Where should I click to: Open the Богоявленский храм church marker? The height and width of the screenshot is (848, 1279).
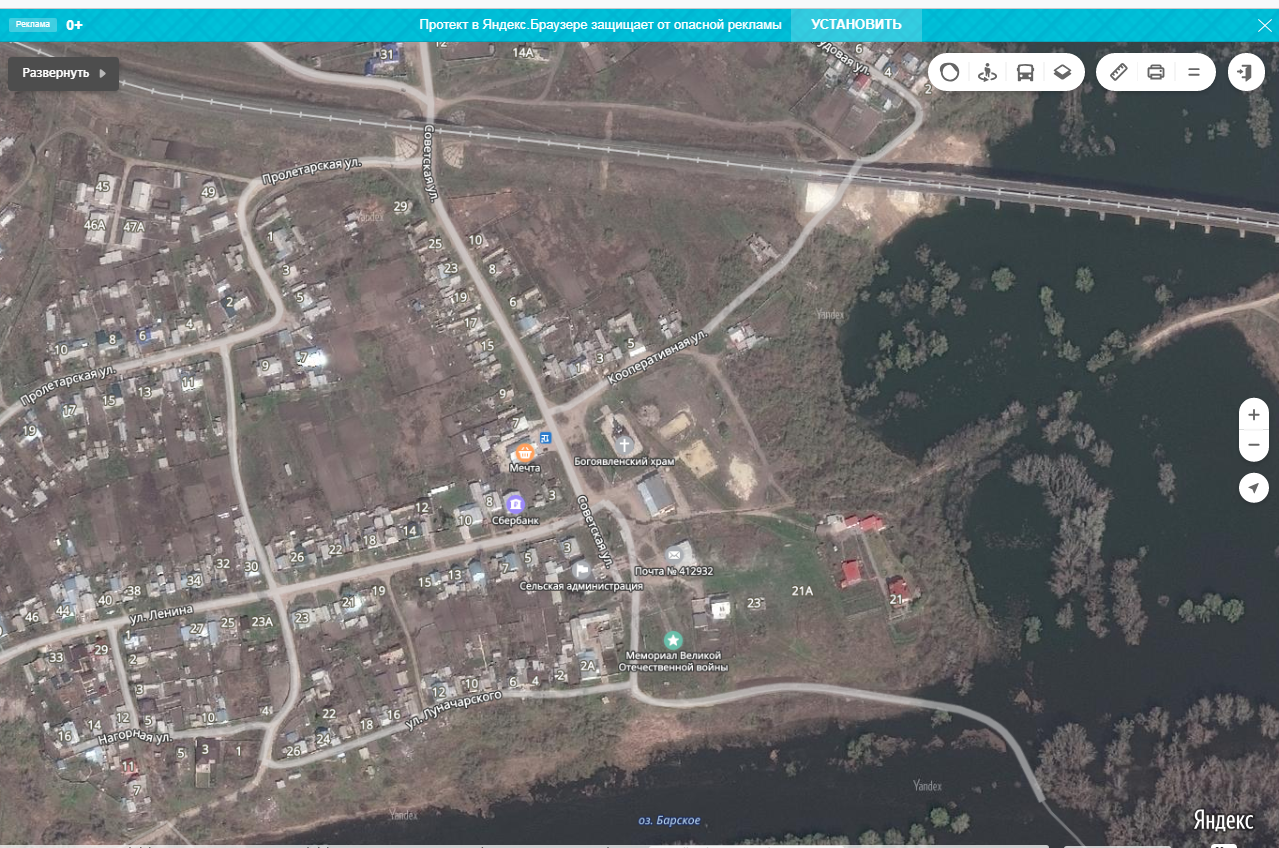[624, 444]
